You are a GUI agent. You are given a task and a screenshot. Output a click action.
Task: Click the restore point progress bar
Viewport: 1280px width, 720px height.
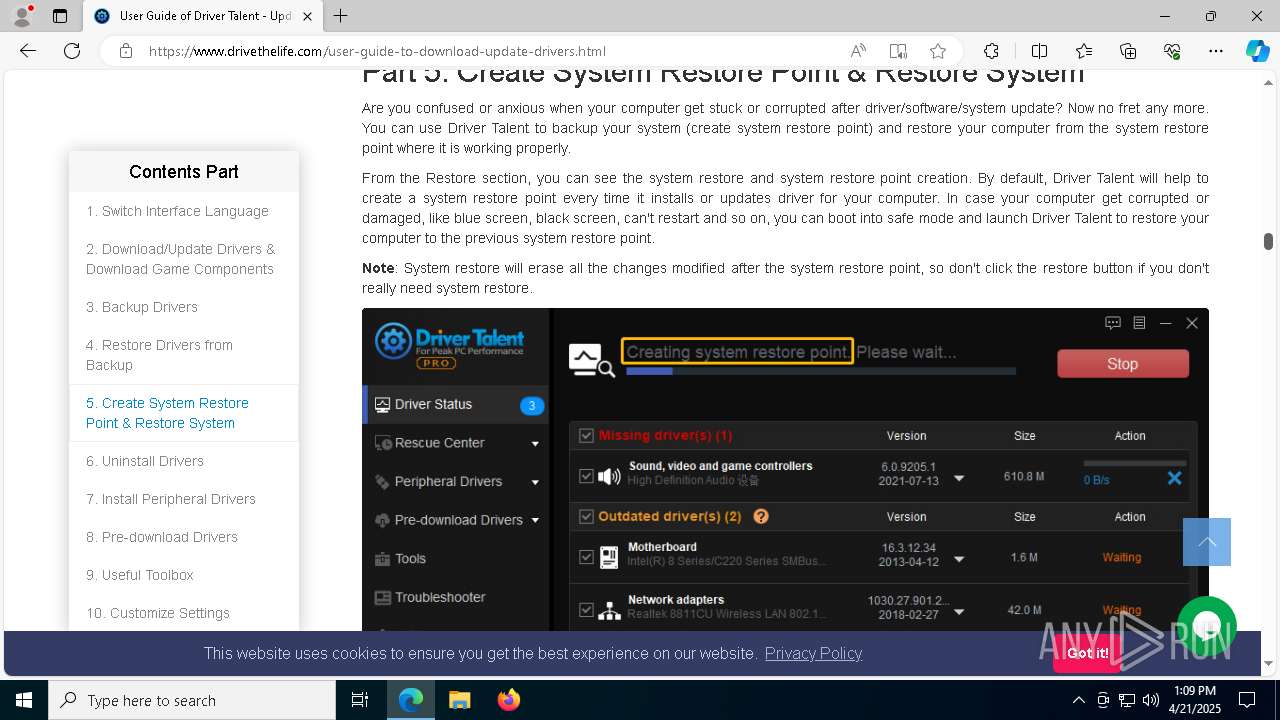coord(821,371)
